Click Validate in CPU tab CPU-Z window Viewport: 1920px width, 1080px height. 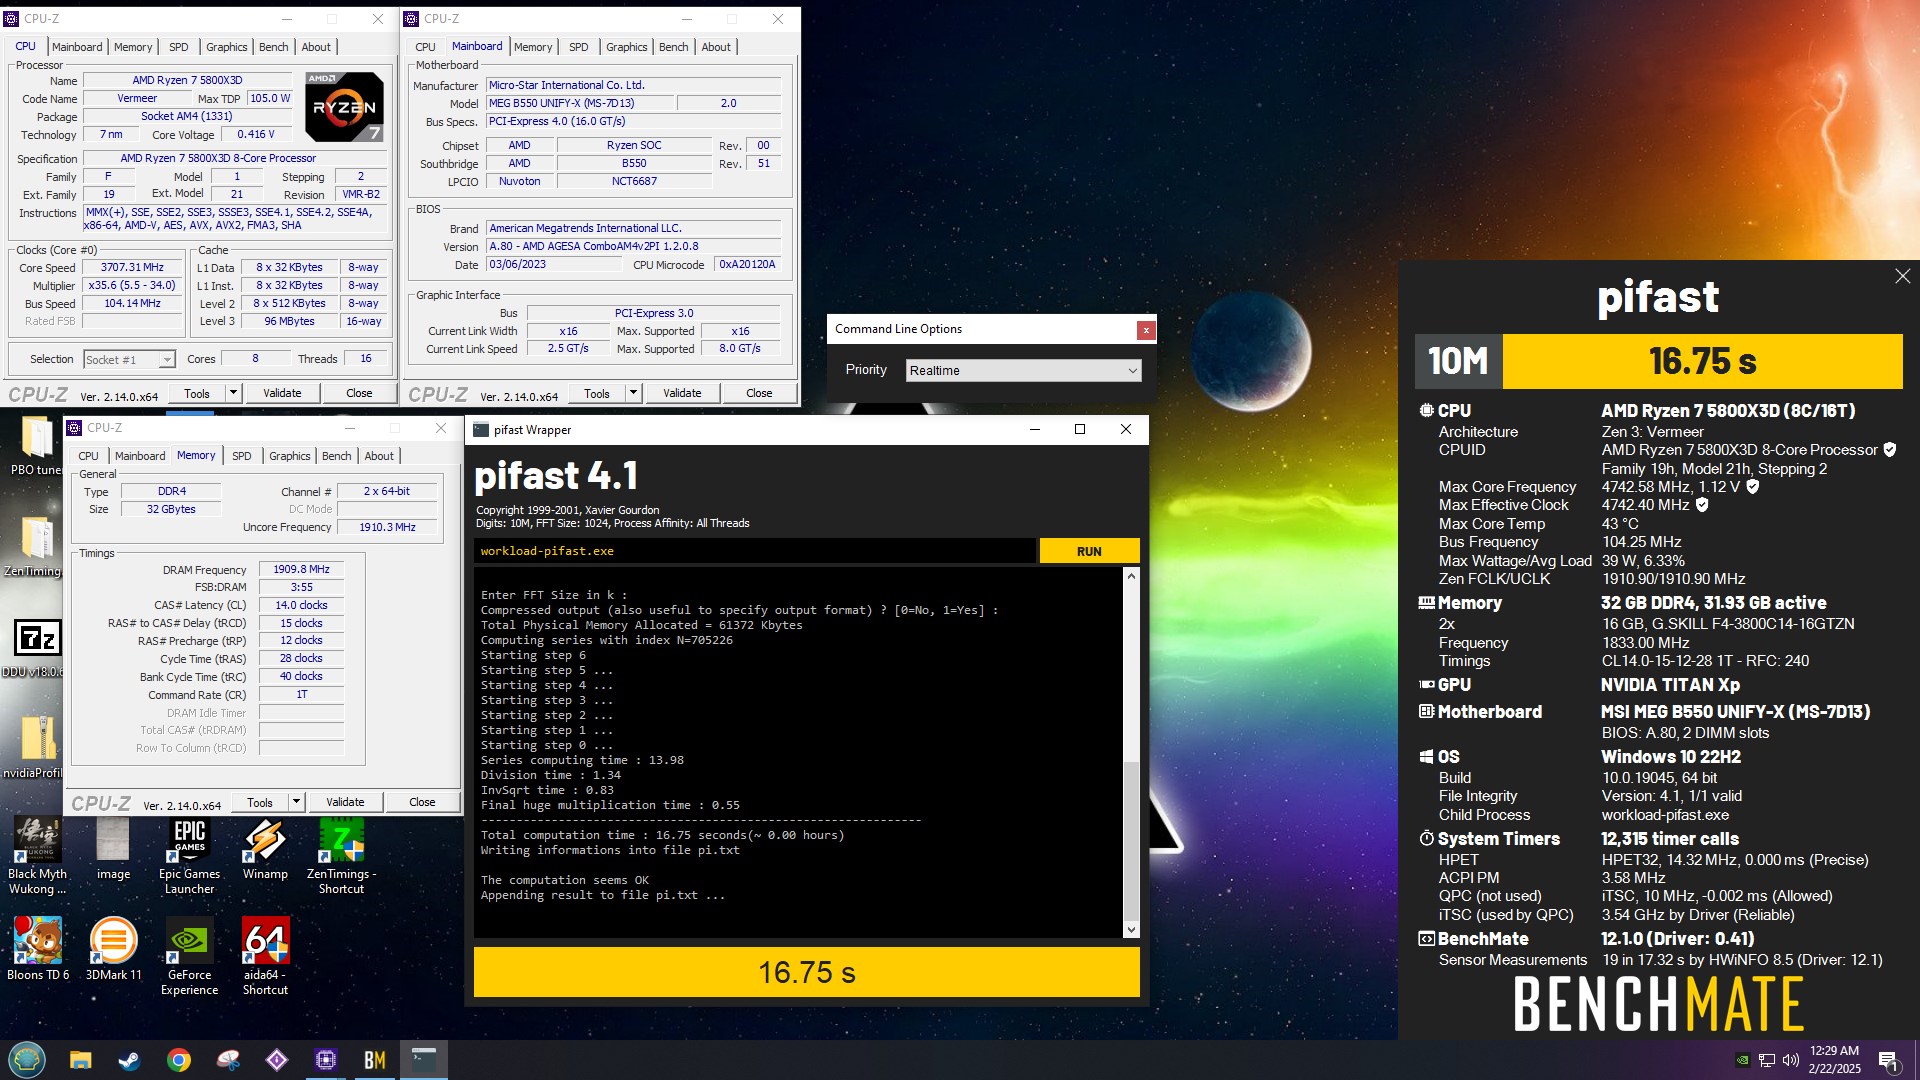click(282, 393)
